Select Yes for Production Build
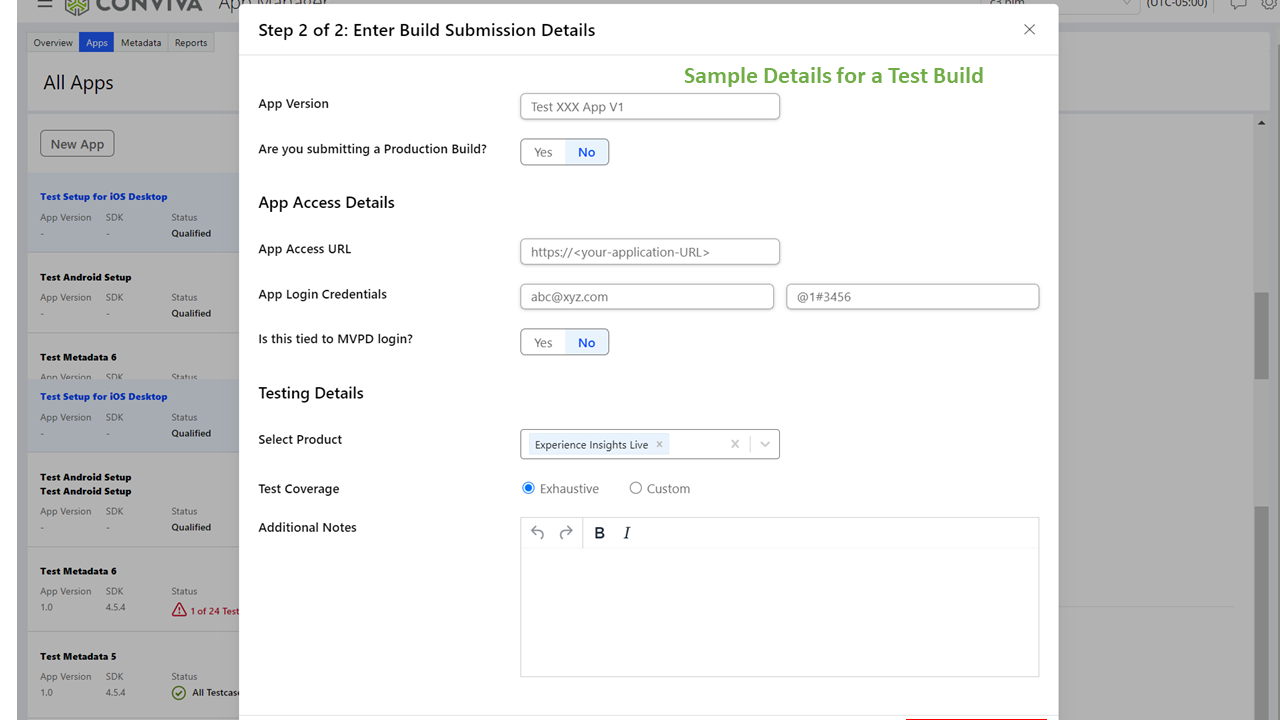 coord(543,152)
